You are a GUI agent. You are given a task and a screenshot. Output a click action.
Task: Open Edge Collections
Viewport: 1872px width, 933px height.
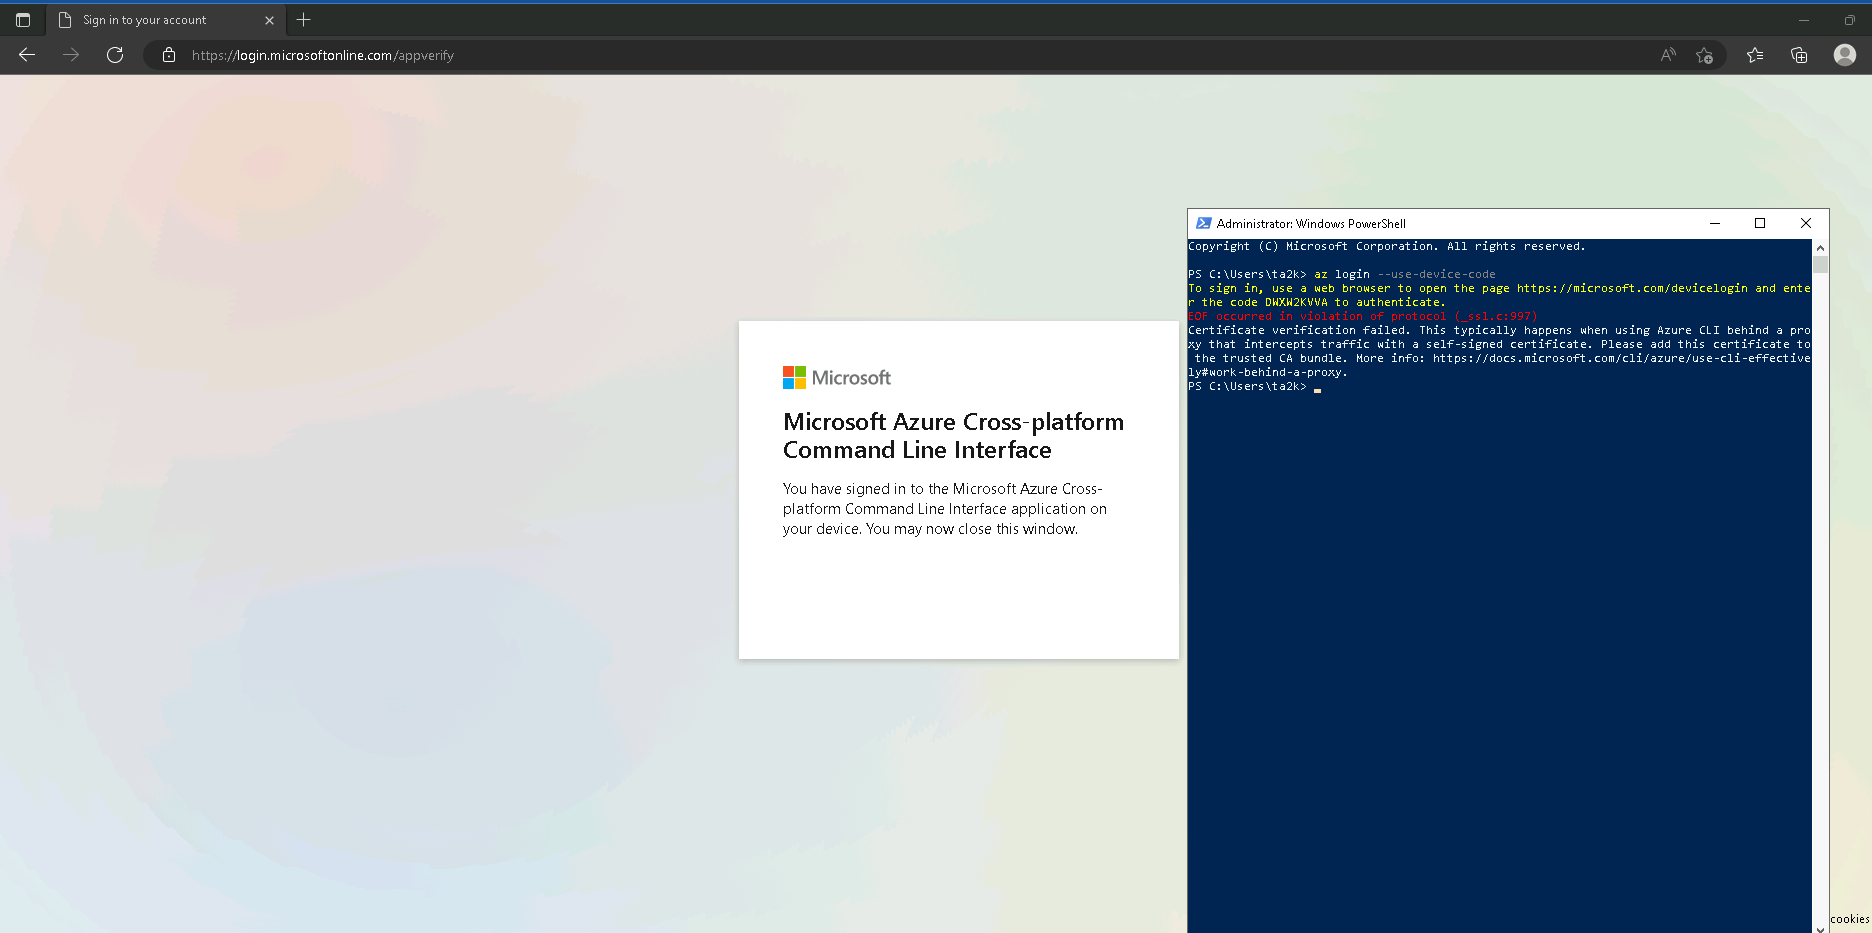(x=1799, y=55)
